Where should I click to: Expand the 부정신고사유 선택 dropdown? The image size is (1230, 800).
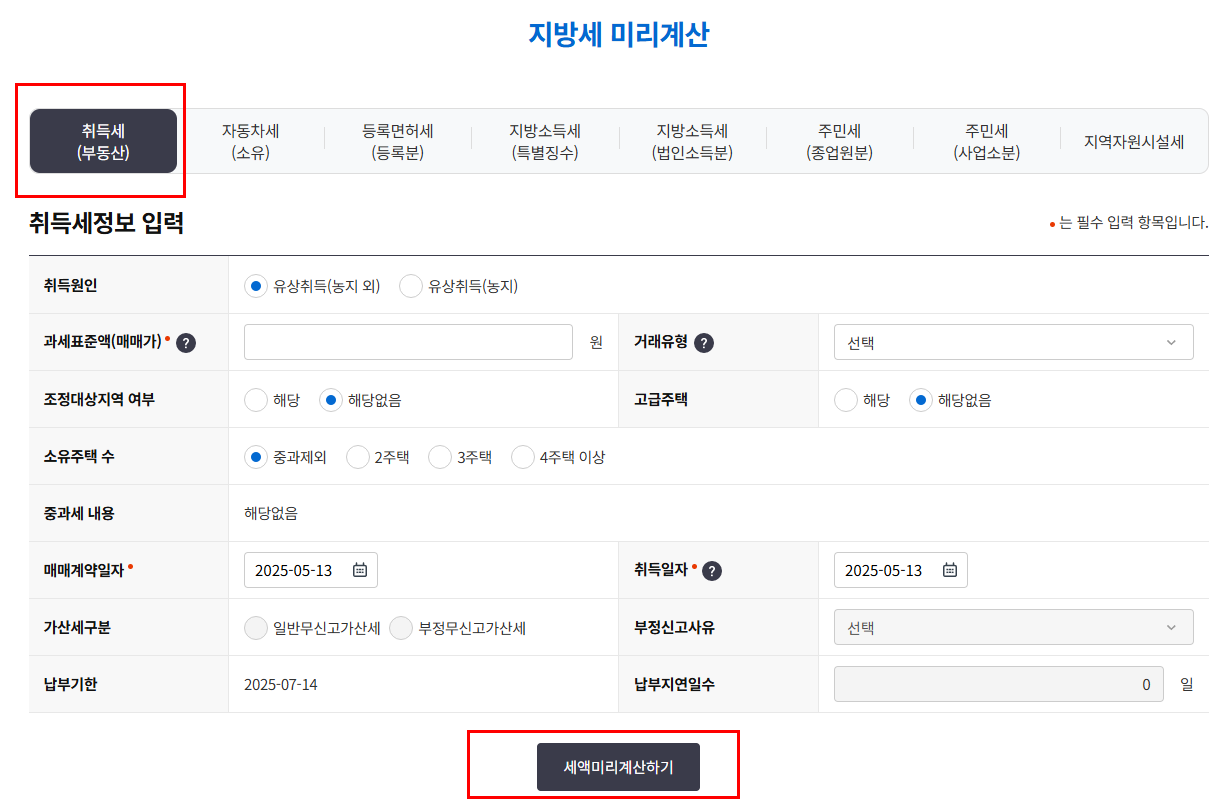pyautogui.click(x=1013, y=627)
